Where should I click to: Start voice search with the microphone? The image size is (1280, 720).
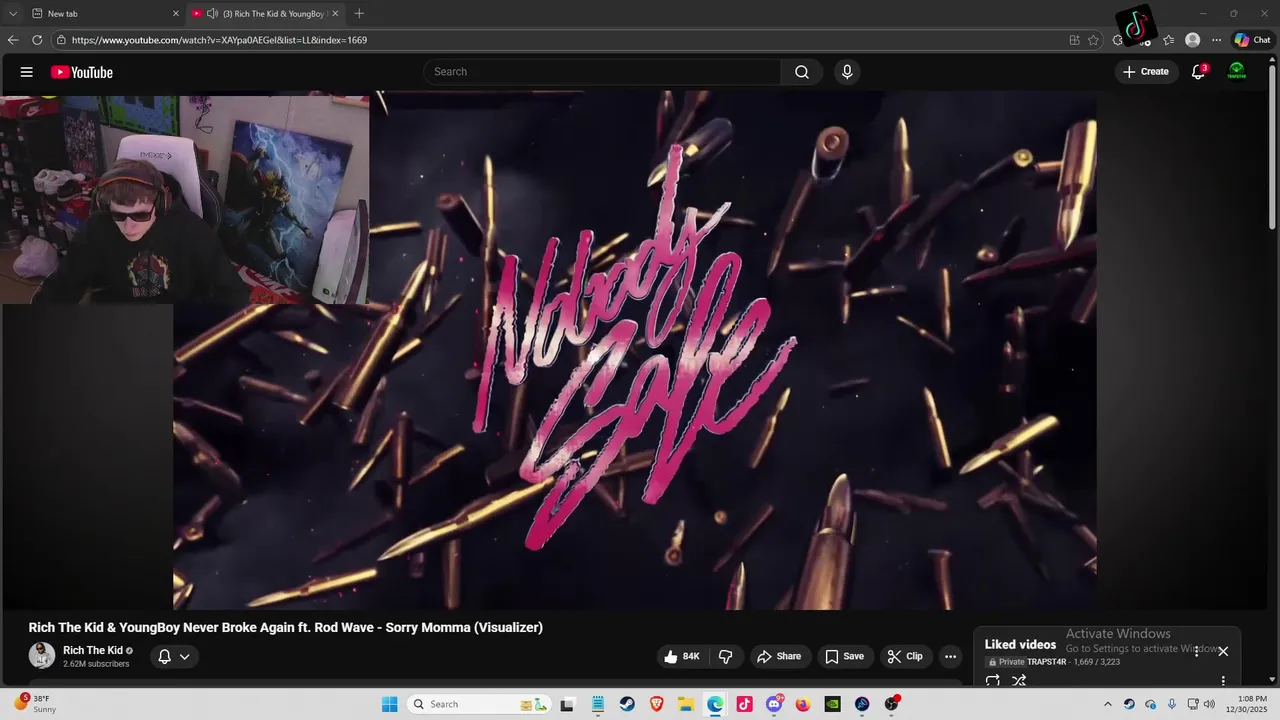(x=847, y=72)
